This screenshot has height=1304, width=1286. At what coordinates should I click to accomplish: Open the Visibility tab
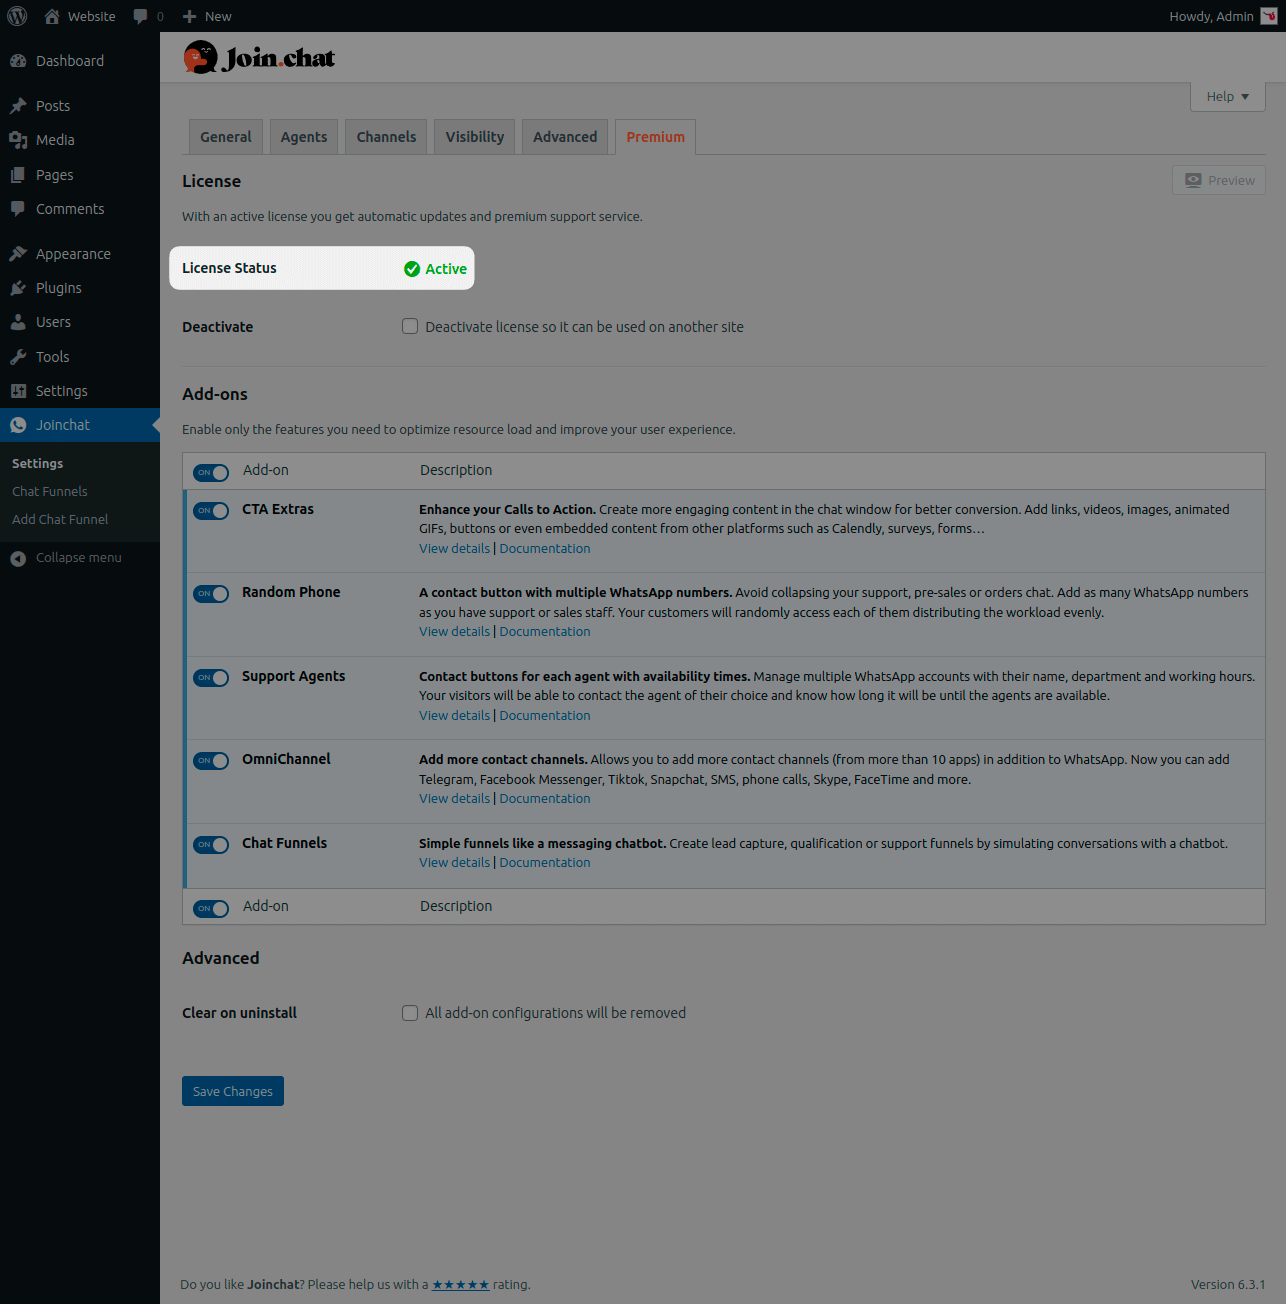tap(474, 137)
